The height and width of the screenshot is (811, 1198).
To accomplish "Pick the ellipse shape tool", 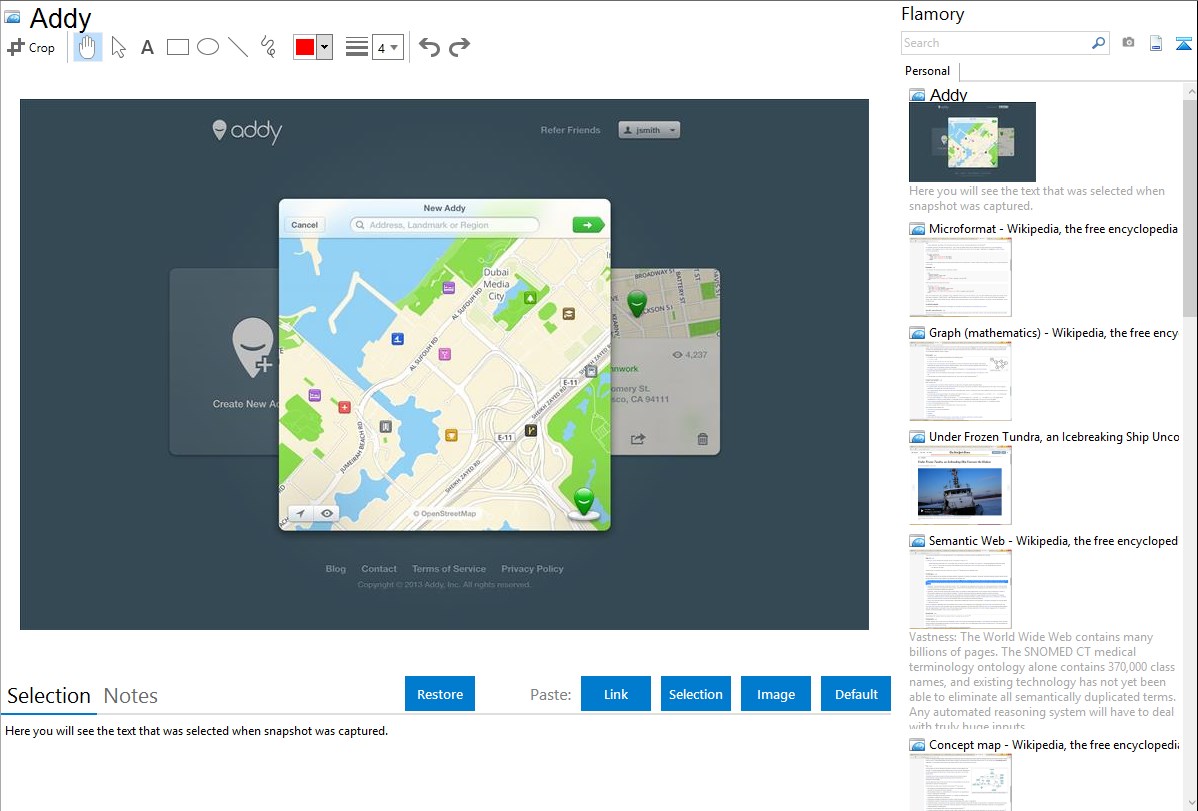I will pos(208,47).
